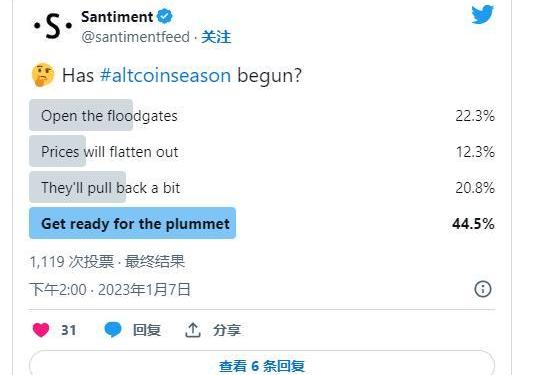Click the Santiment account name

(117, 17)
